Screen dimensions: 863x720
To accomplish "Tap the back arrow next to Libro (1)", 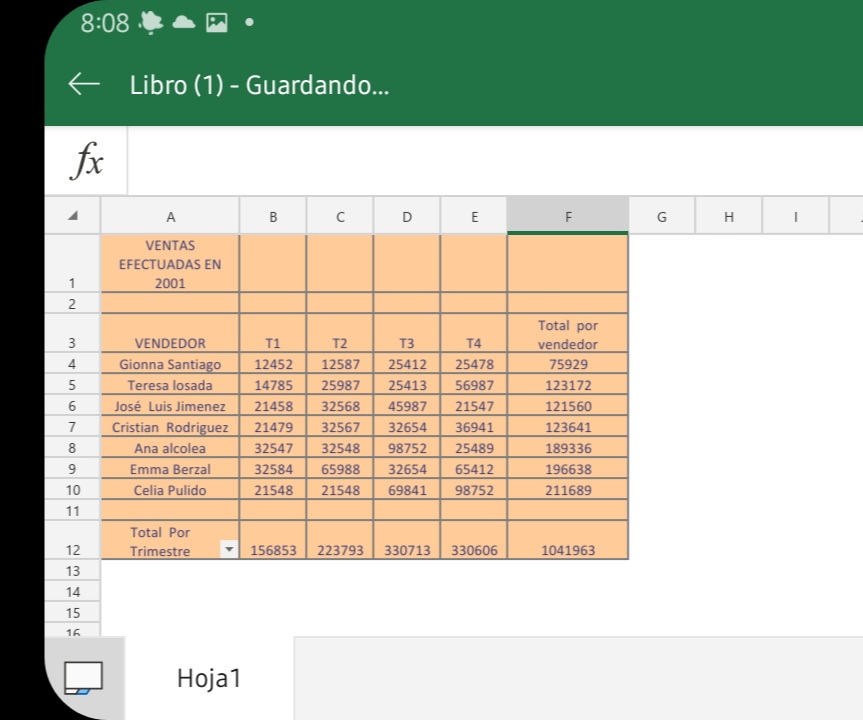I will tap(84, 86).
